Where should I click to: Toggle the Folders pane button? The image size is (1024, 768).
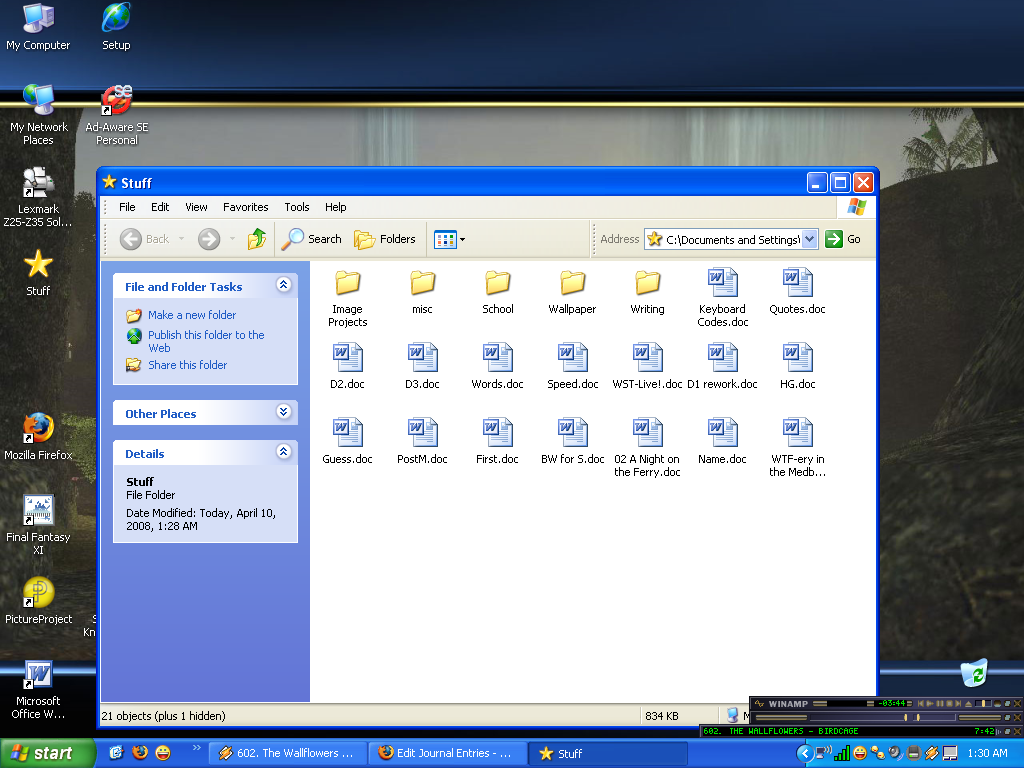(385, 239)
